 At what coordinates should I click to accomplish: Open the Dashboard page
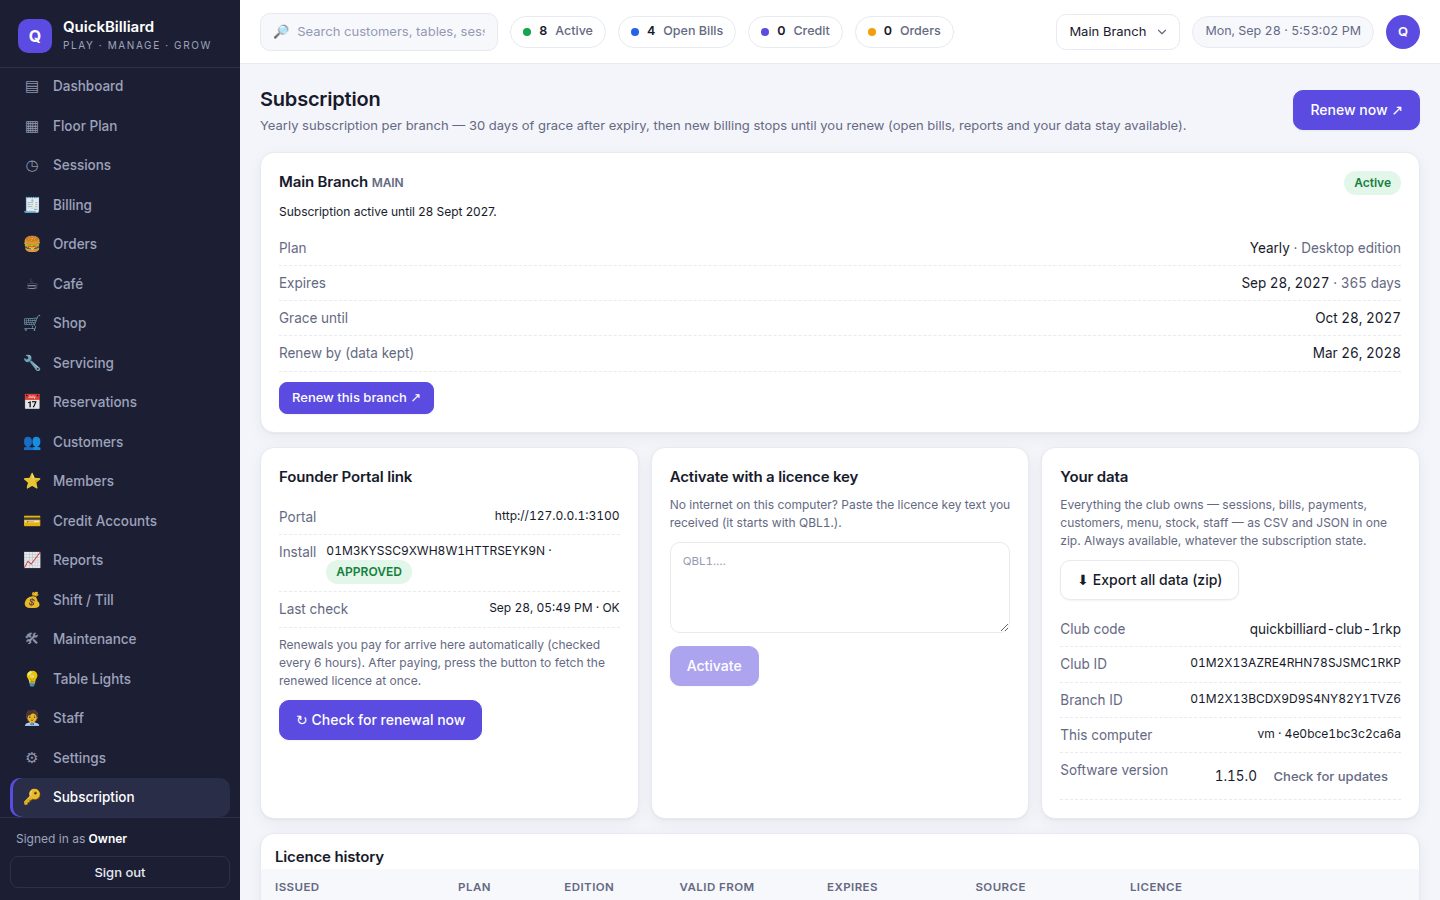(x=120, y=87)
